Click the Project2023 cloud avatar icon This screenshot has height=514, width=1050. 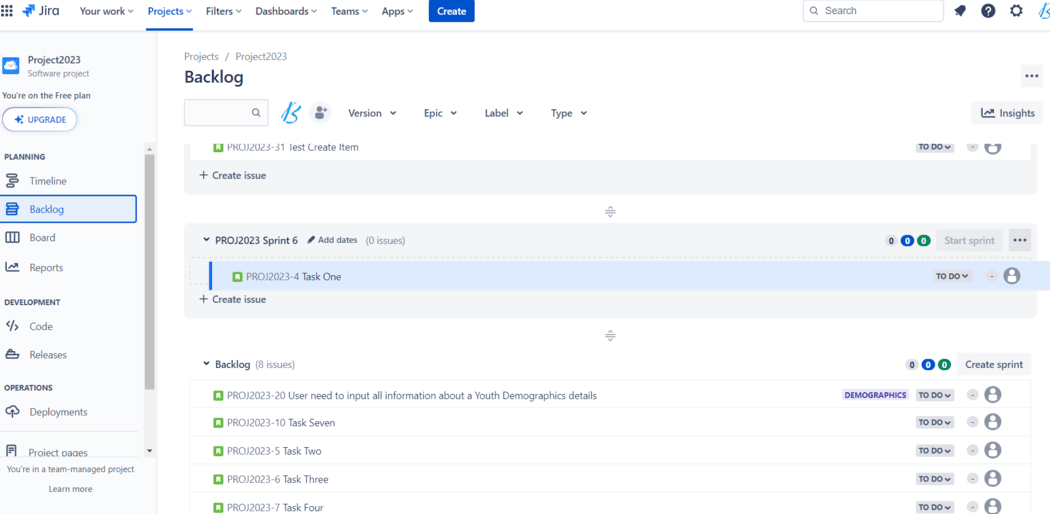11,66
